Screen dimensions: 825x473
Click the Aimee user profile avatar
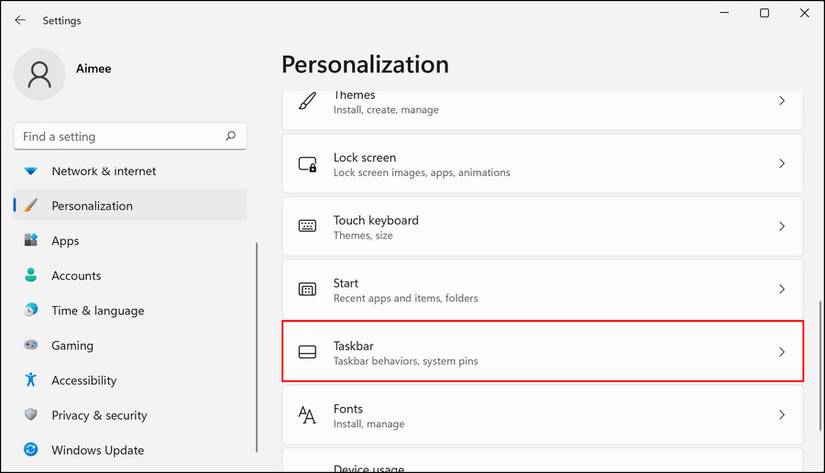pos(40,75)
